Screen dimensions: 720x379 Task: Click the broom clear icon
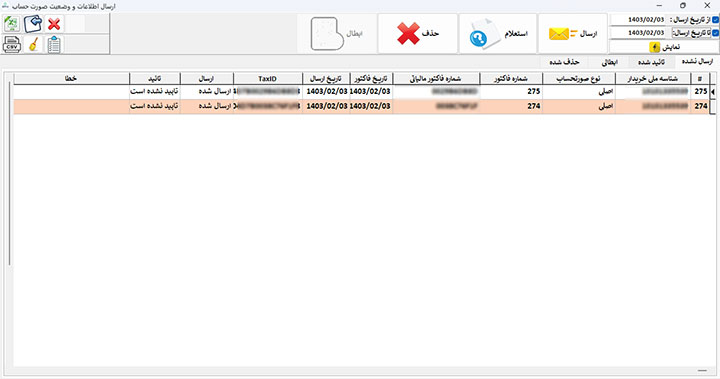coord(33,45)
